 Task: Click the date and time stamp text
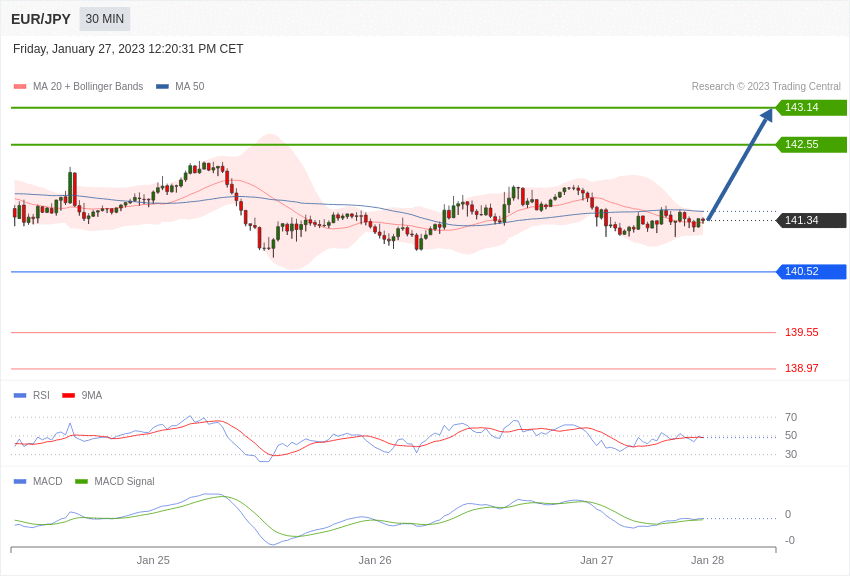128,49
